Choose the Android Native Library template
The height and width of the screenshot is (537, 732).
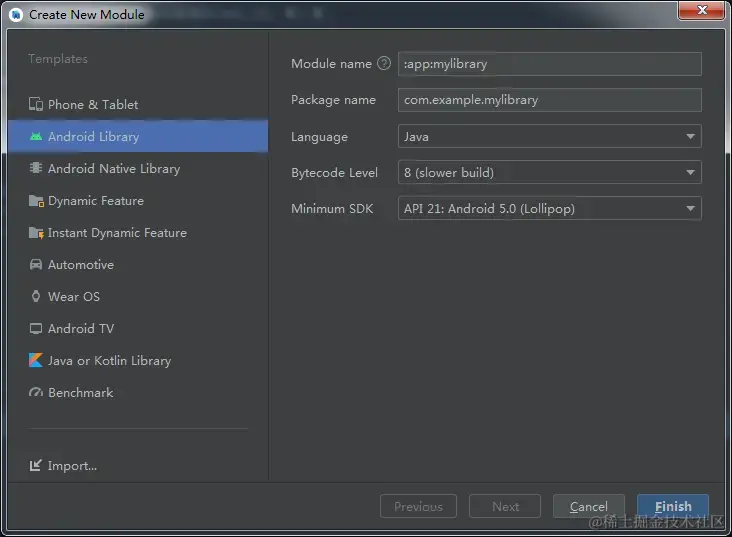tap(138, 168)
